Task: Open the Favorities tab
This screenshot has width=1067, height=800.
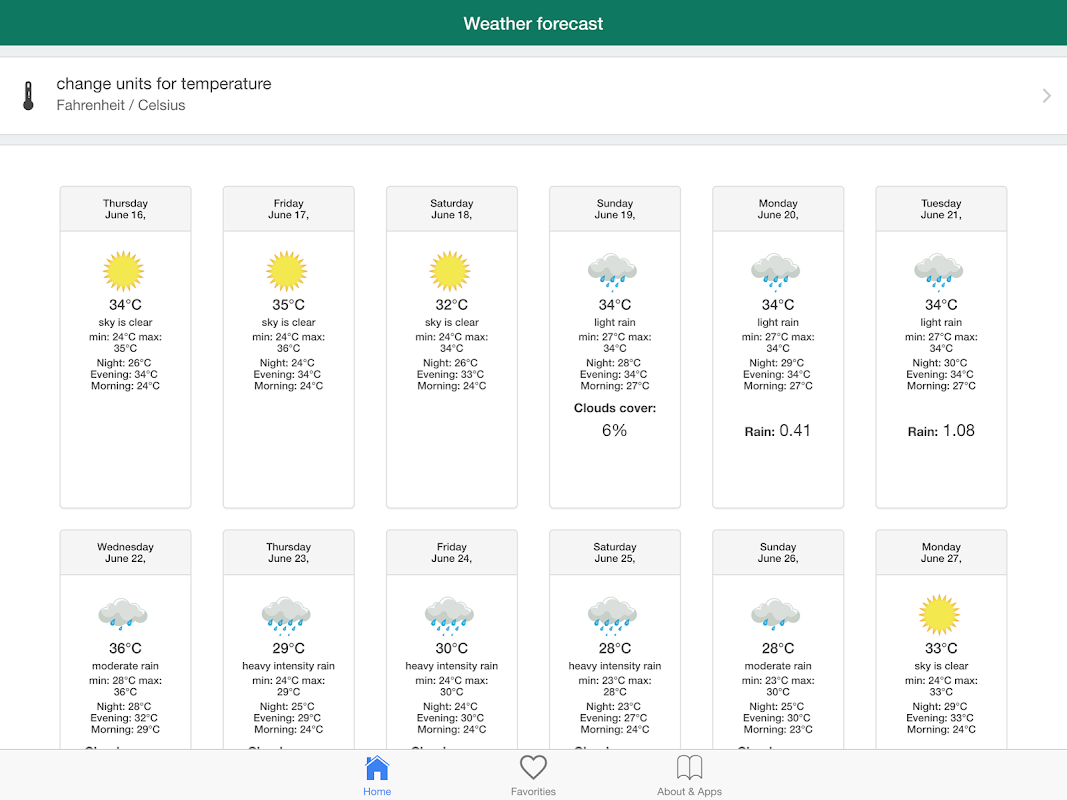Action: [534, 776]
